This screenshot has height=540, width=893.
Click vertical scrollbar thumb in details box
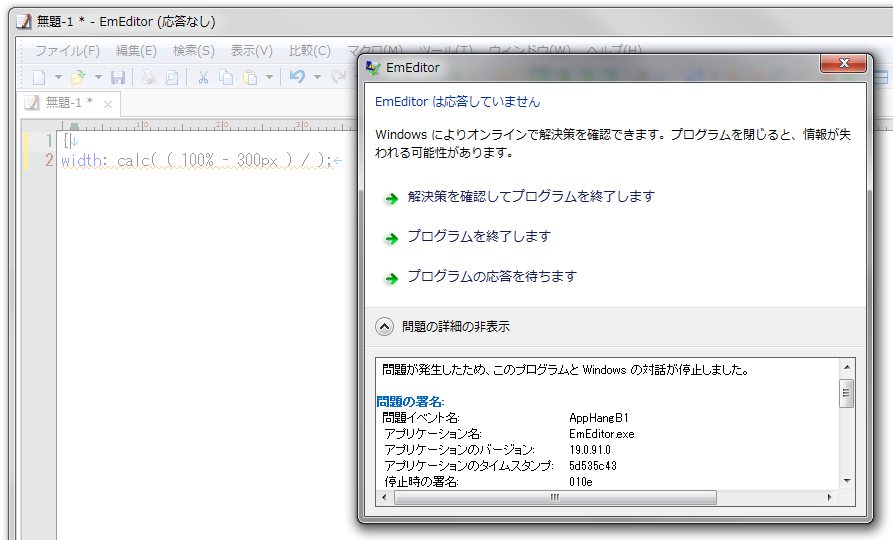point(847,393)
